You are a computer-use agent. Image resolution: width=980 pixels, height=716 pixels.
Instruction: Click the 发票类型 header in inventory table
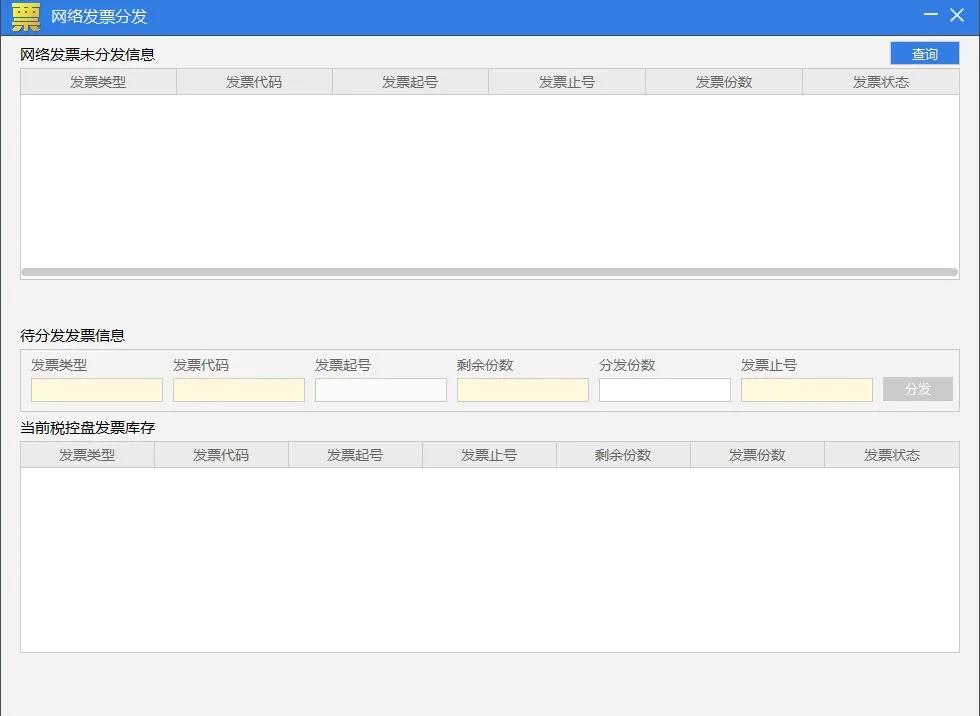point(88,454)
